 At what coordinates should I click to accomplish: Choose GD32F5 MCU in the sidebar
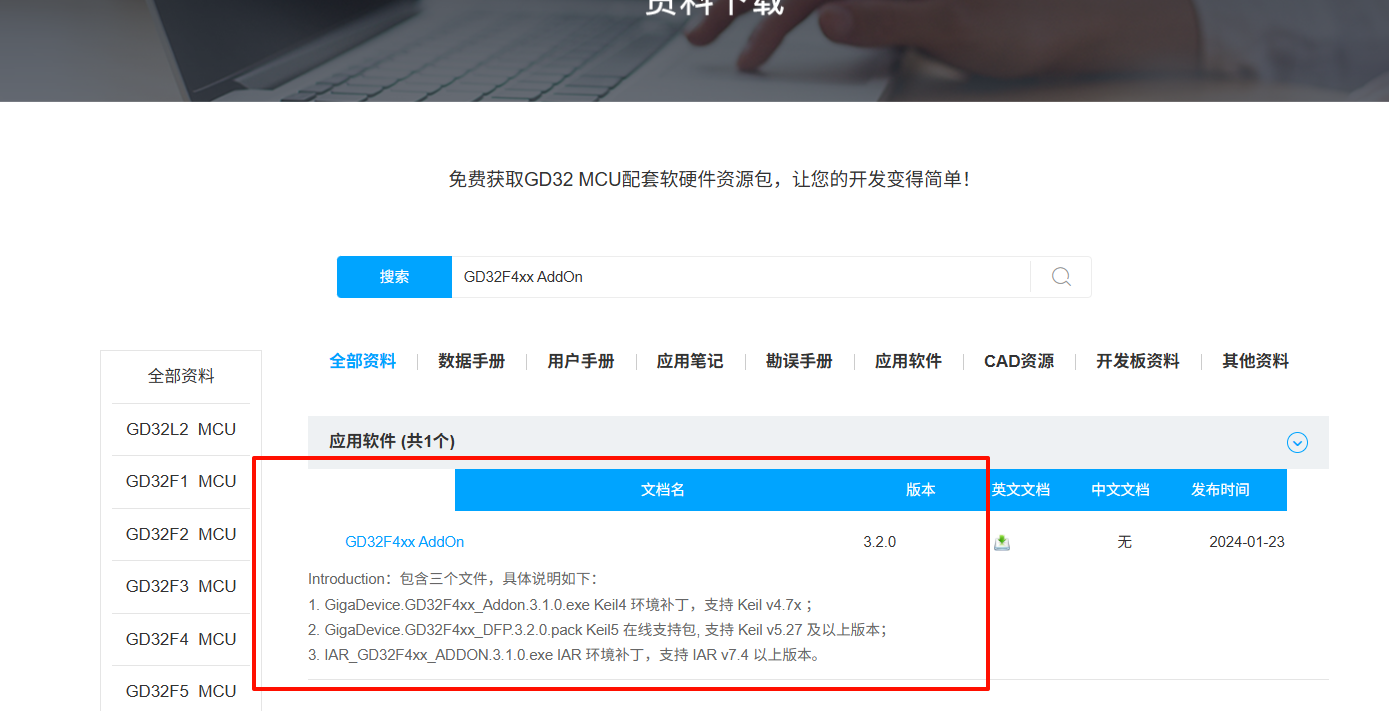point(181,692)
